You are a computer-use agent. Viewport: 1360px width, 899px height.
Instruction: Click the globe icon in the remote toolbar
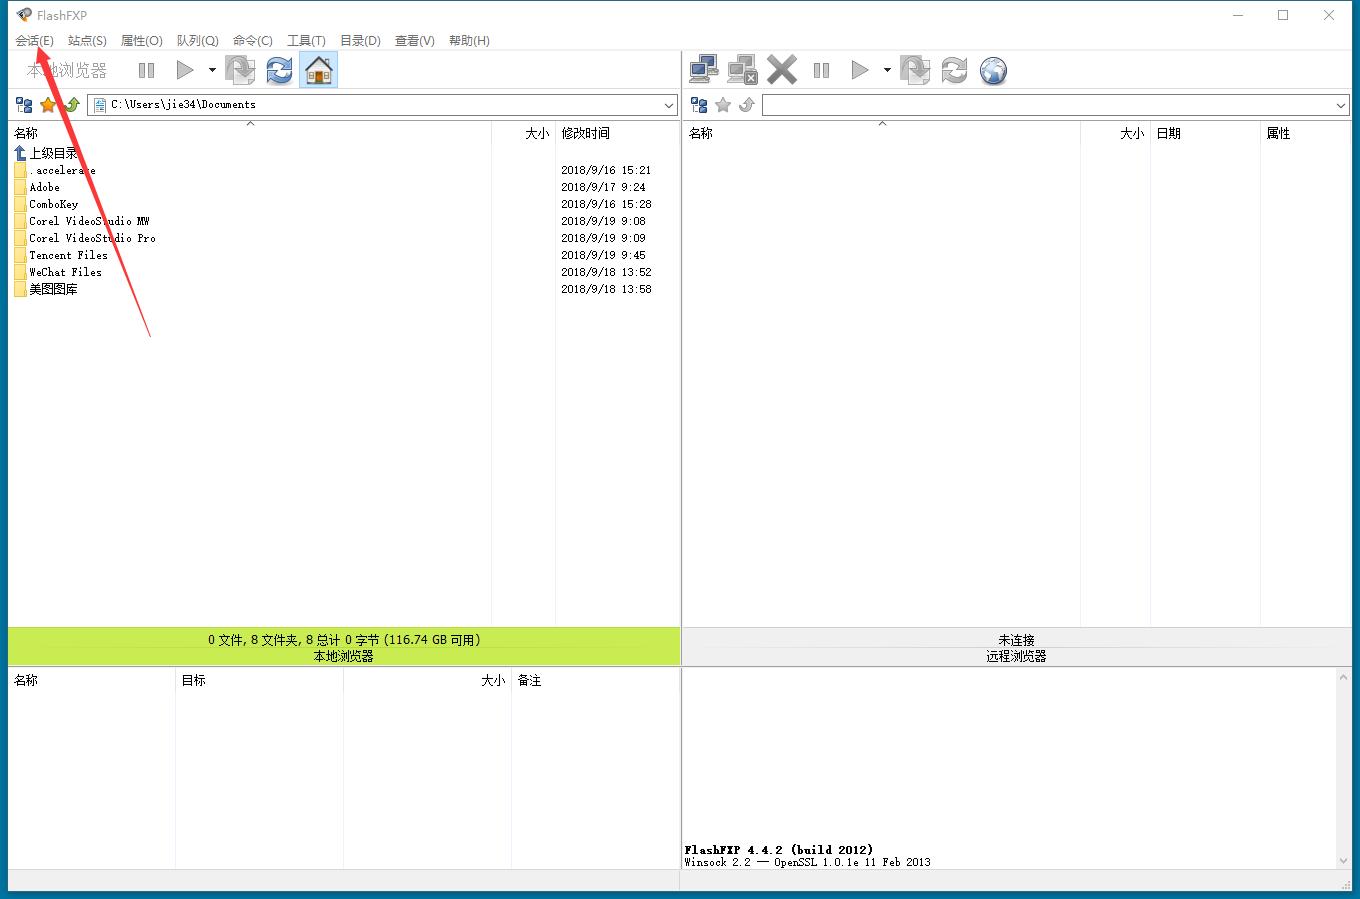pyautogui.click(x=993, y=70)
